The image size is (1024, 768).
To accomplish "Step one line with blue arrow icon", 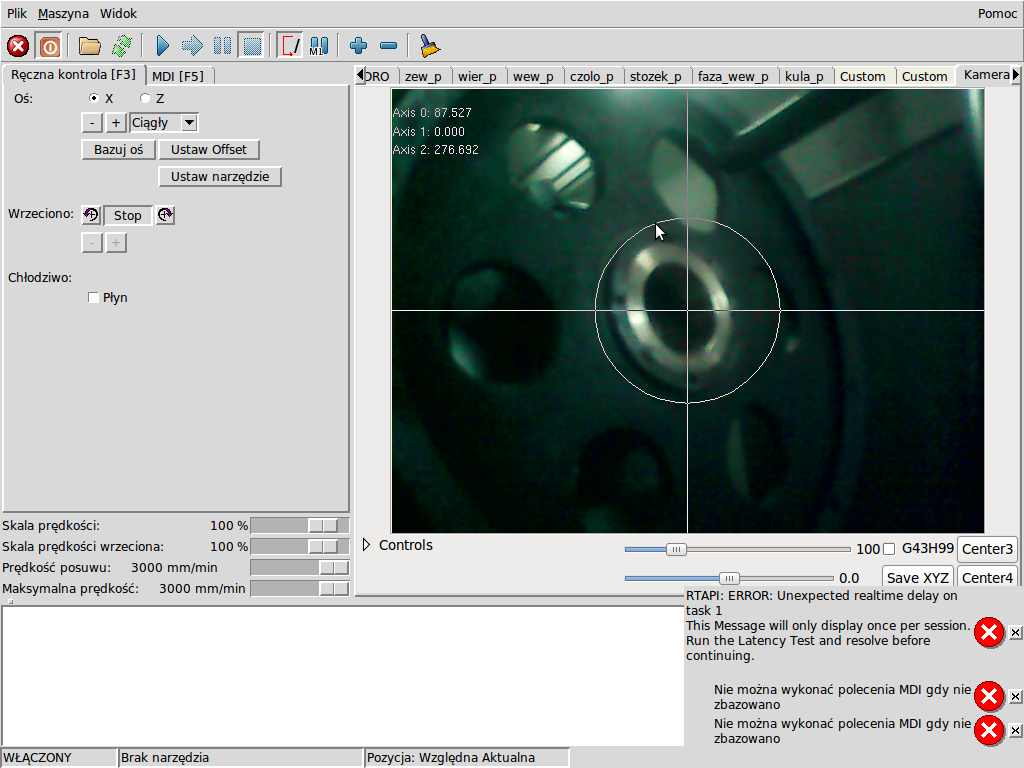I will click(x=192, y=46).
